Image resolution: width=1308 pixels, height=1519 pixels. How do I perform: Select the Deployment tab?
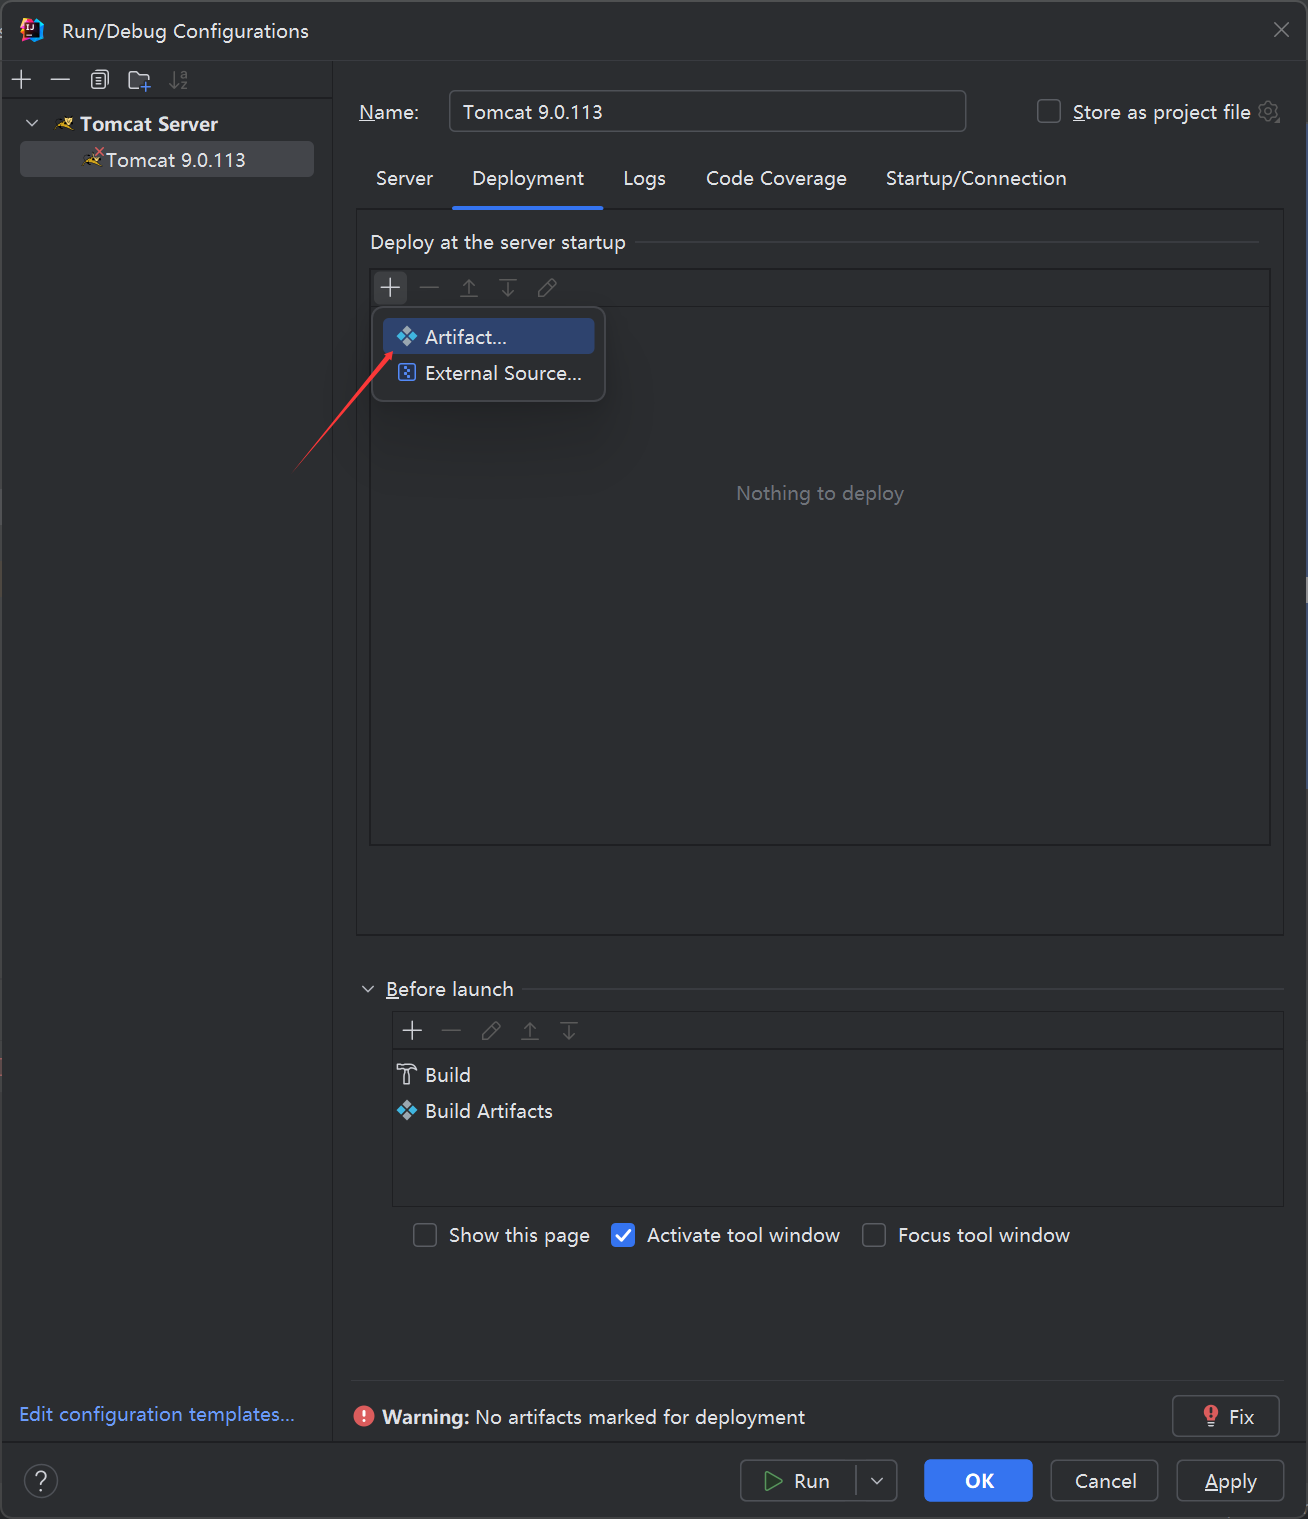pyautogui.click(x=528, y=178)
